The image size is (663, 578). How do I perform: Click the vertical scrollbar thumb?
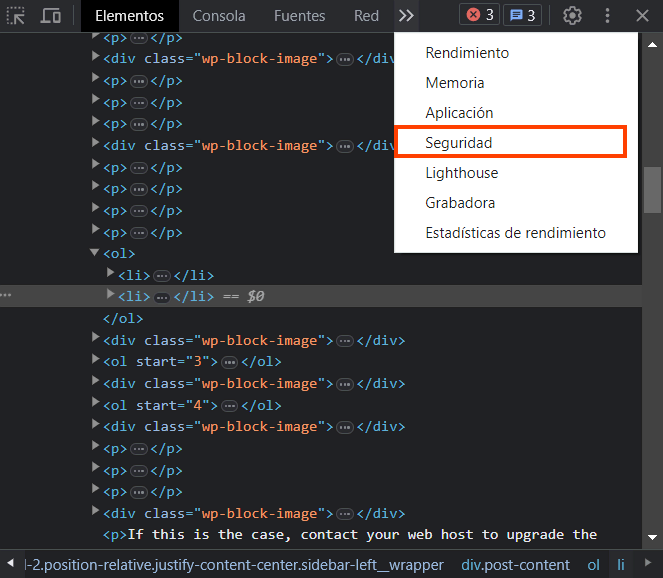(x=652, y=190)
